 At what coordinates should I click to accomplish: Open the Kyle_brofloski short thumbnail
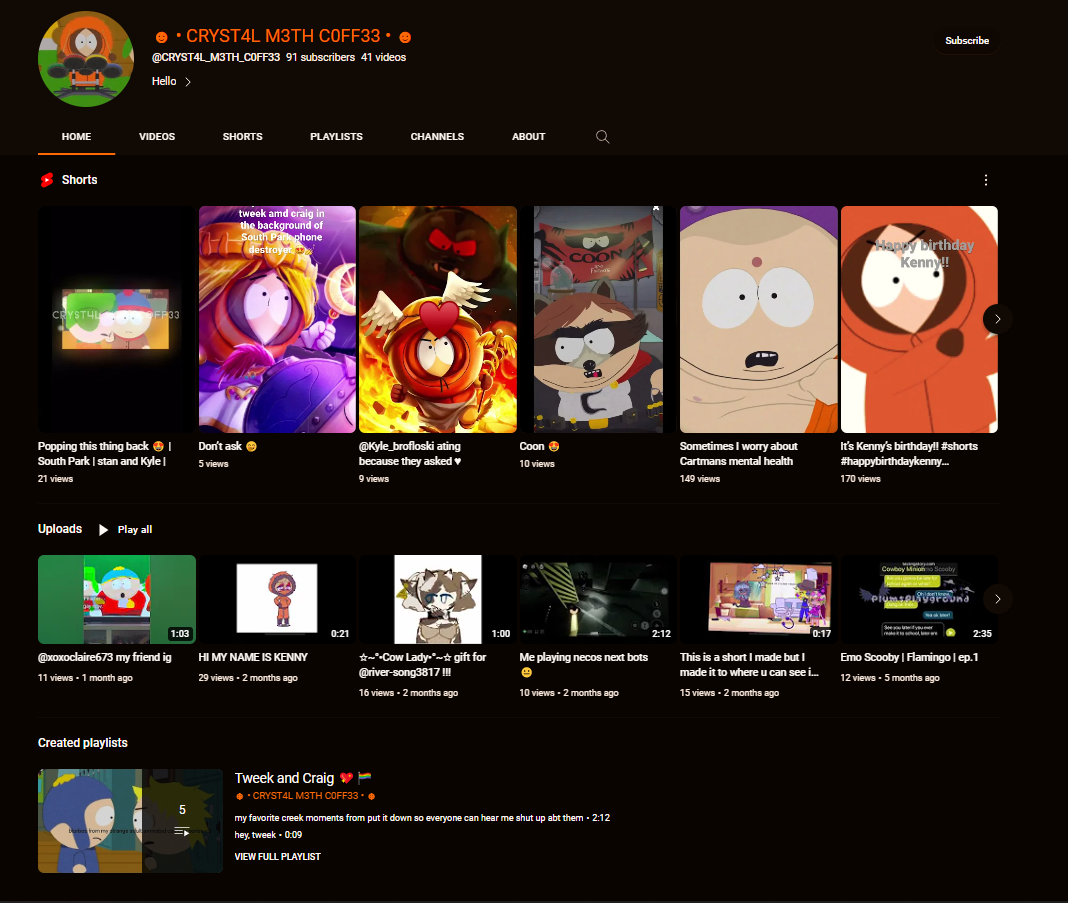pyautogui.click(x=438, y=319)
